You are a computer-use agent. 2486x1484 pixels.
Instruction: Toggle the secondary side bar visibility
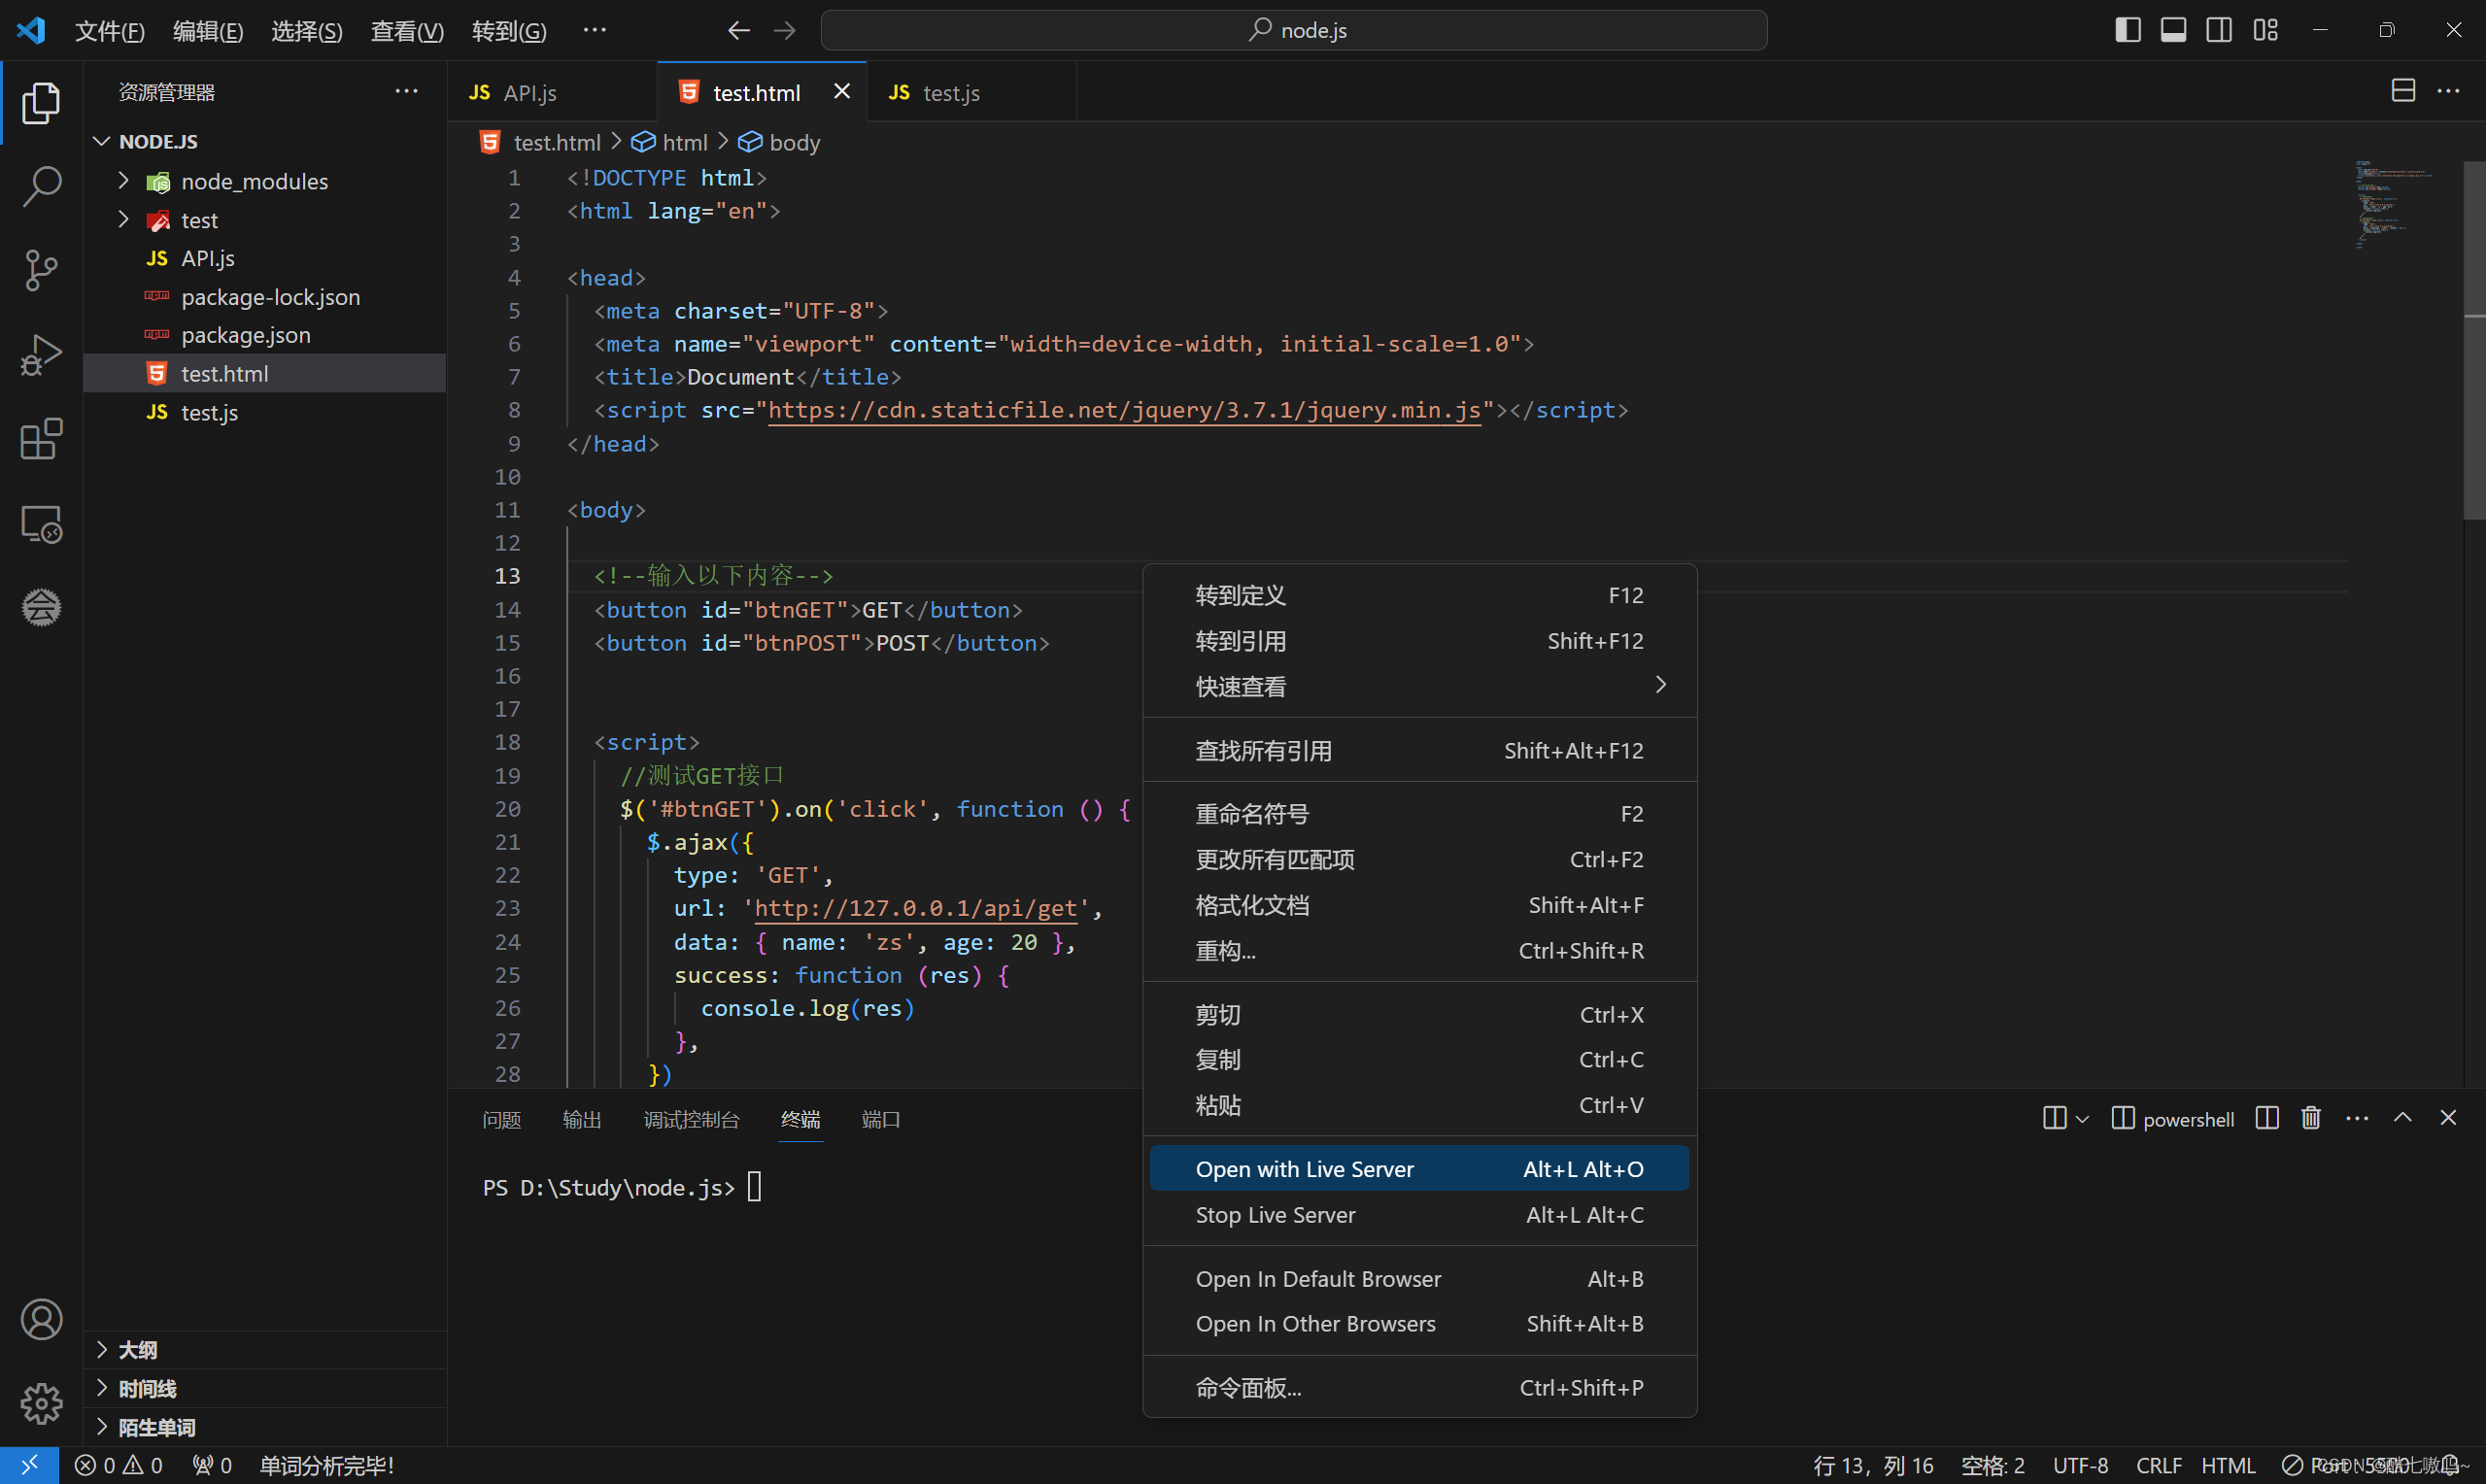coord(2219,30)
